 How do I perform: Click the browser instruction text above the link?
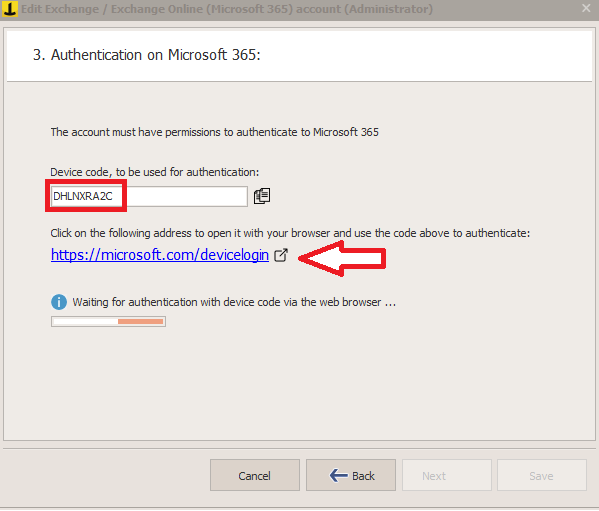pyautogui.click(x=290, y=233)
